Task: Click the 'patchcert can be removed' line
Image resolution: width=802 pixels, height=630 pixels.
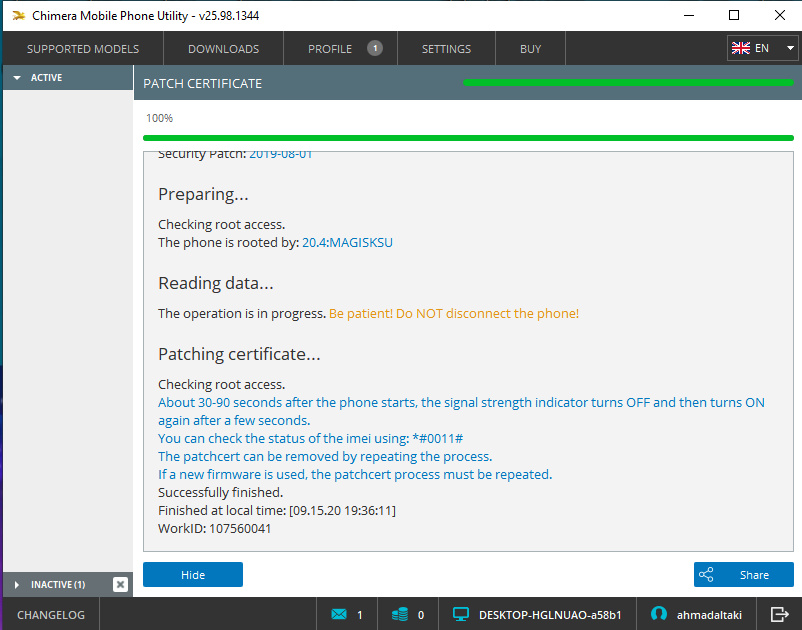Action: [325, 456]
